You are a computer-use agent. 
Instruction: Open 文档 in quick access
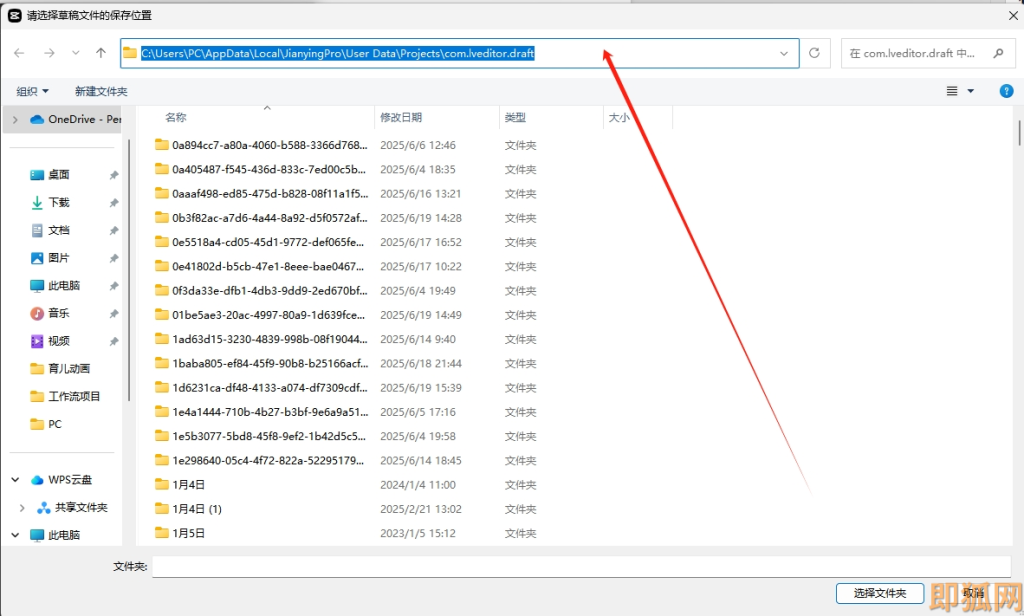[x=50, y=230]
